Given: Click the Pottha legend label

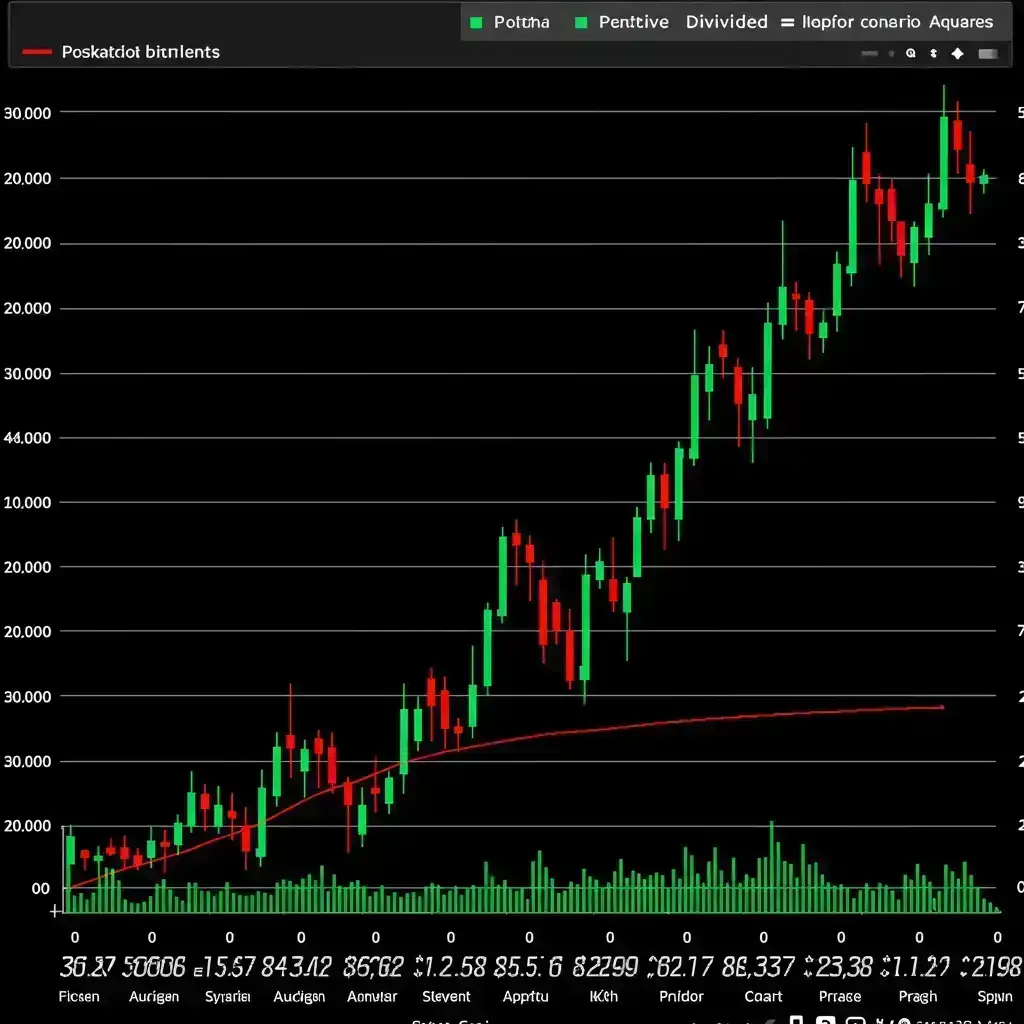Looking at the screenshot, I should (x=521, y=22).
